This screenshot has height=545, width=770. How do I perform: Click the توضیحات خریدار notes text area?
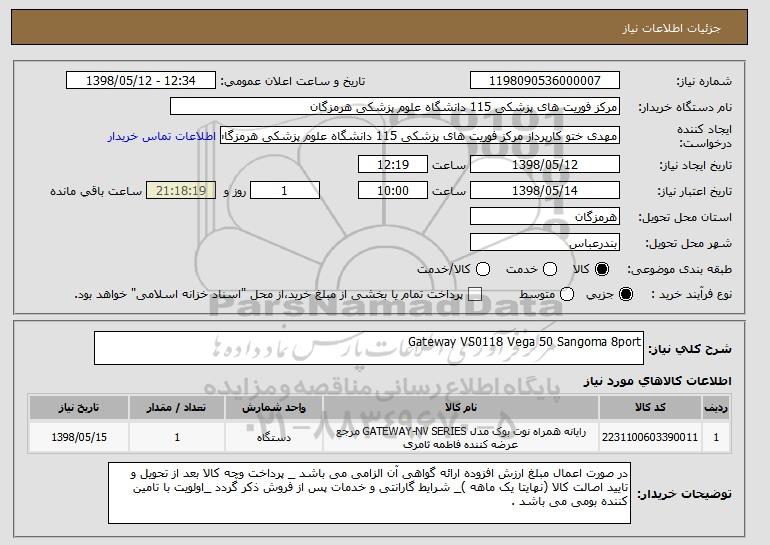point(369,493)
